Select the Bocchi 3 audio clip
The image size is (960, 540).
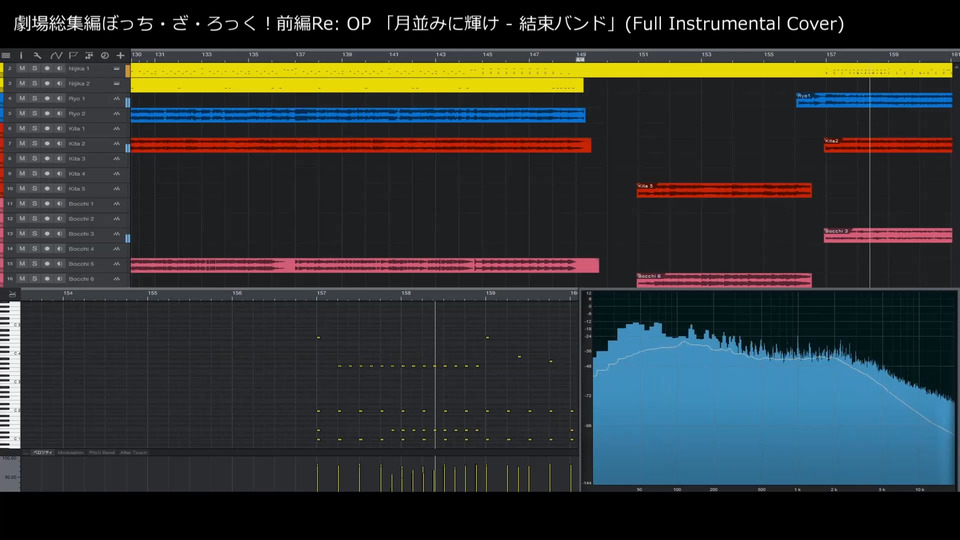click(x=888, y=235)
